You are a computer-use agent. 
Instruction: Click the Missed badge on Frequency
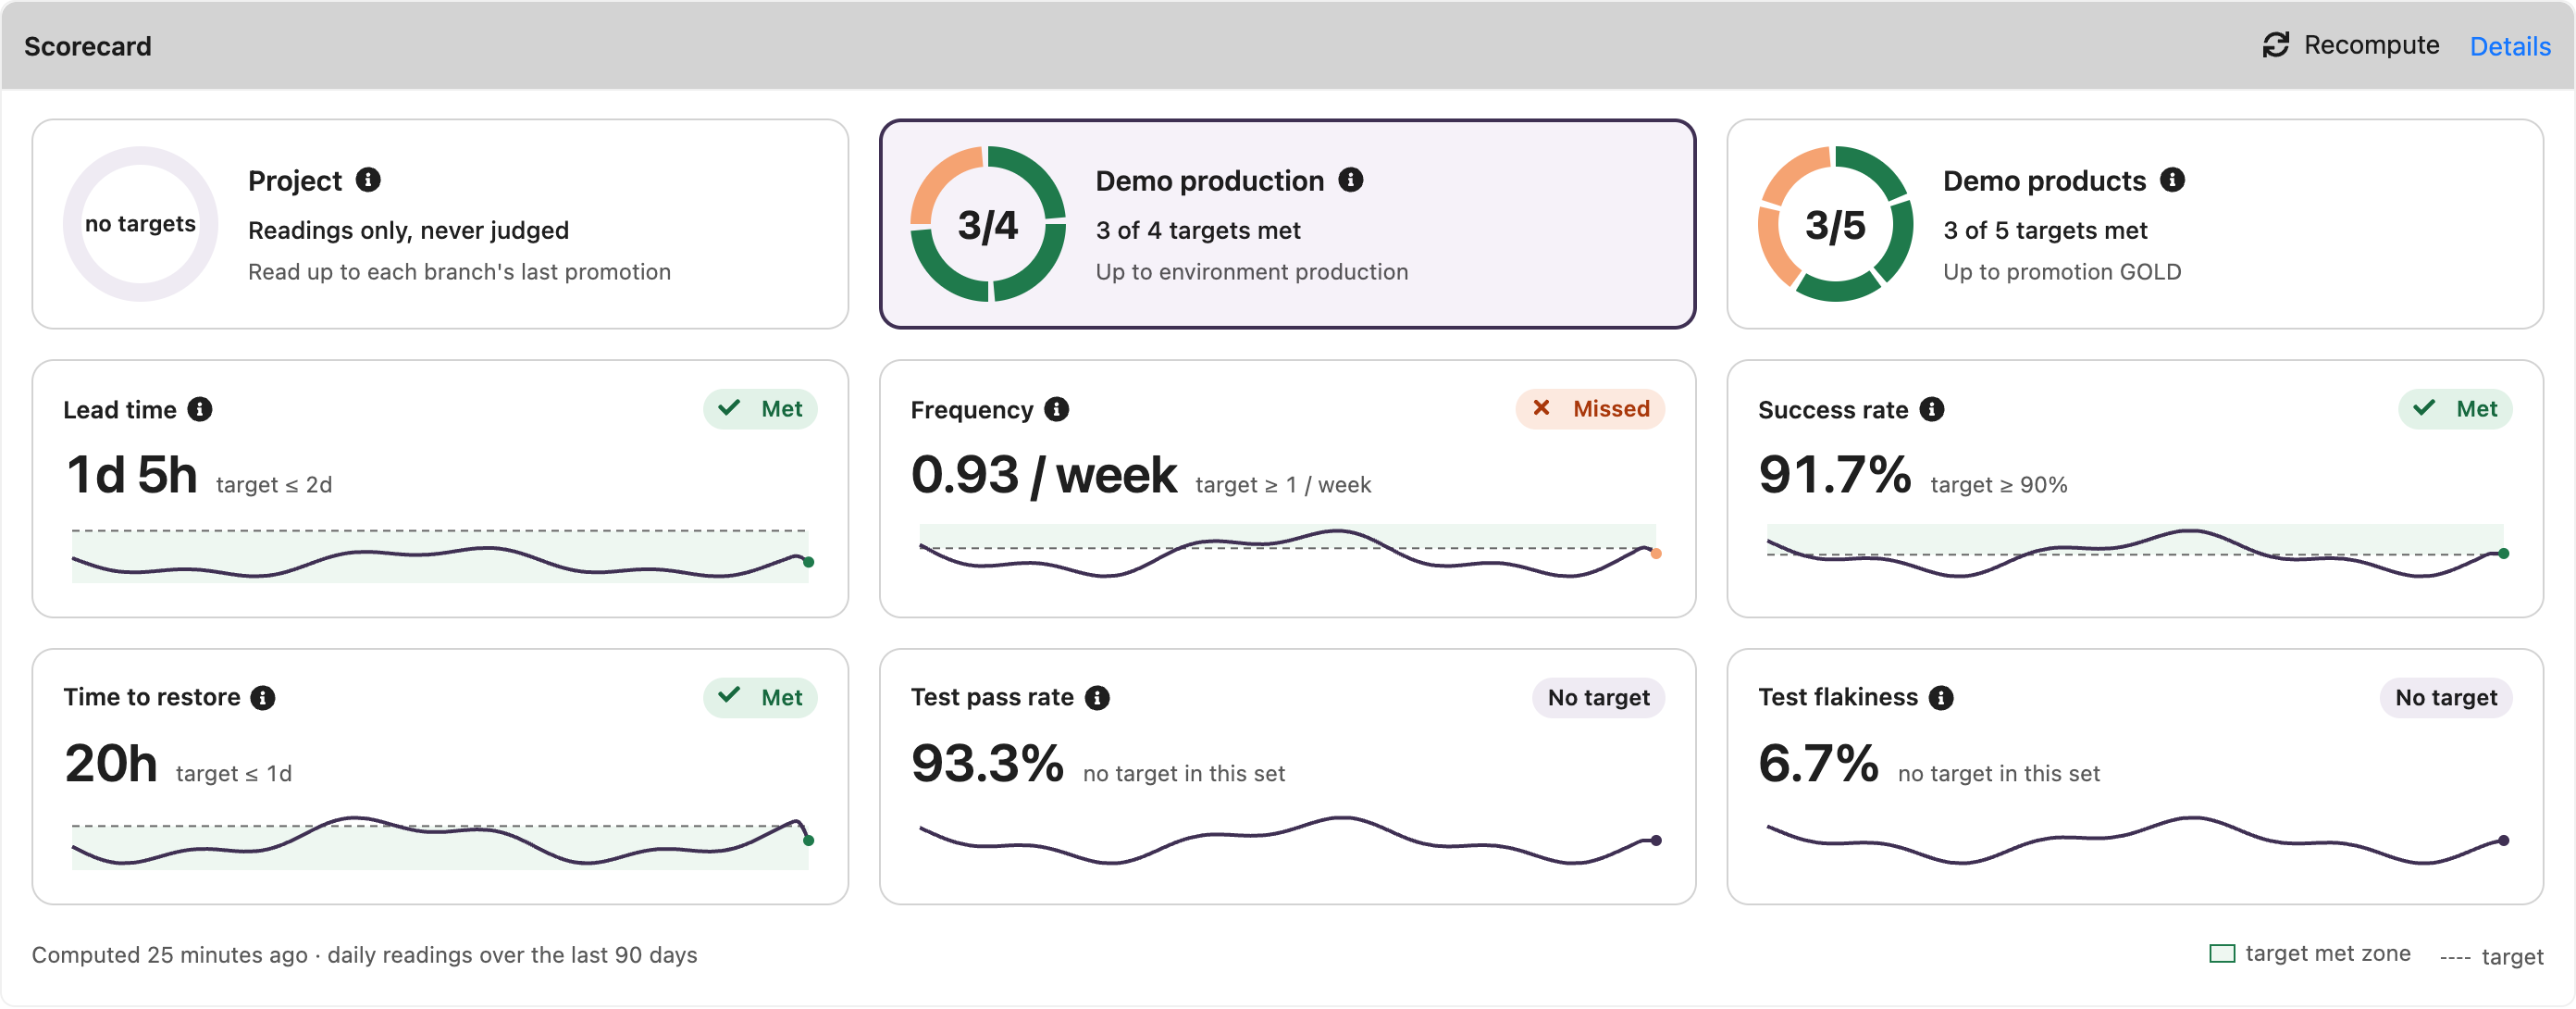(x=1590, y=409)
